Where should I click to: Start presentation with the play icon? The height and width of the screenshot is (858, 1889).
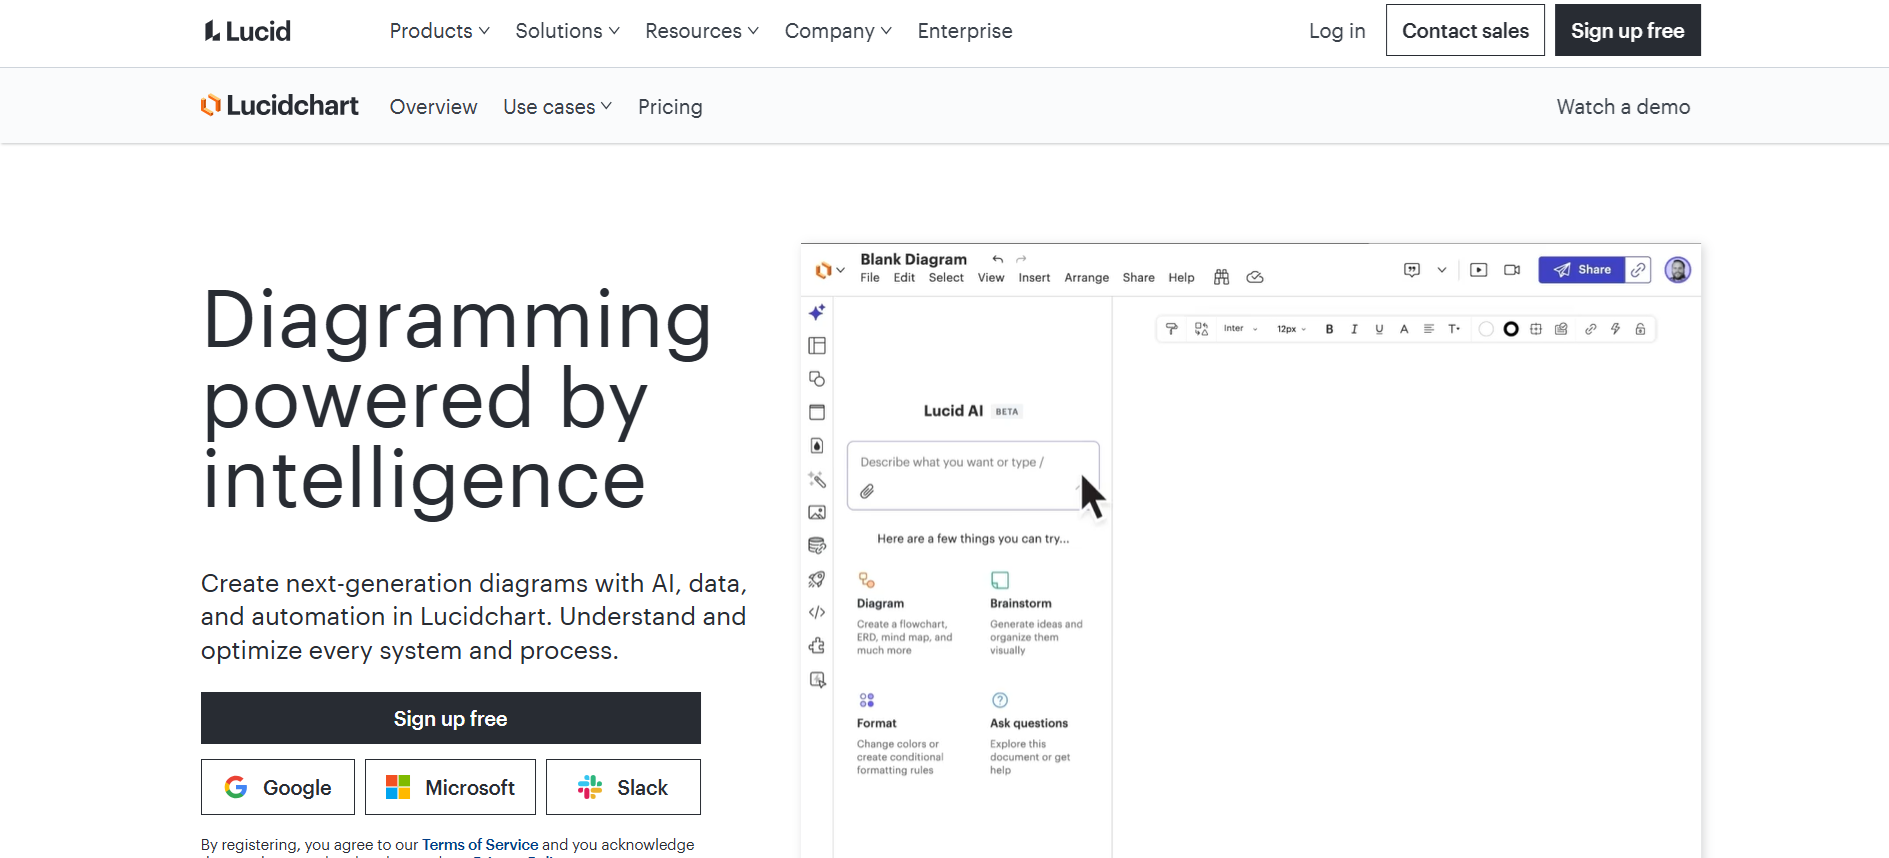click(1479, 270)
